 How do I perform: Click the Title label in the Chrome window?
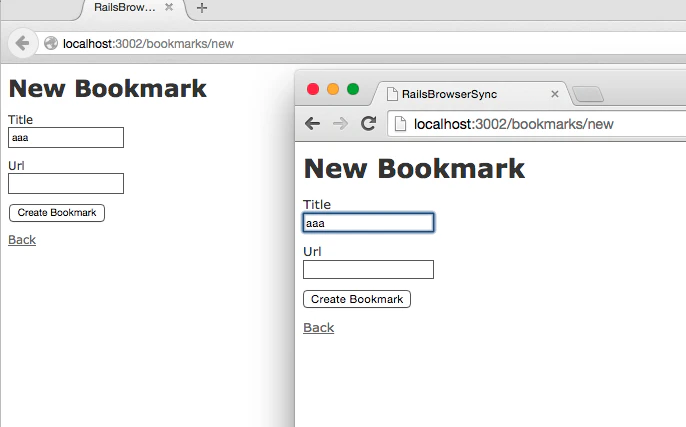coord(317,204)
